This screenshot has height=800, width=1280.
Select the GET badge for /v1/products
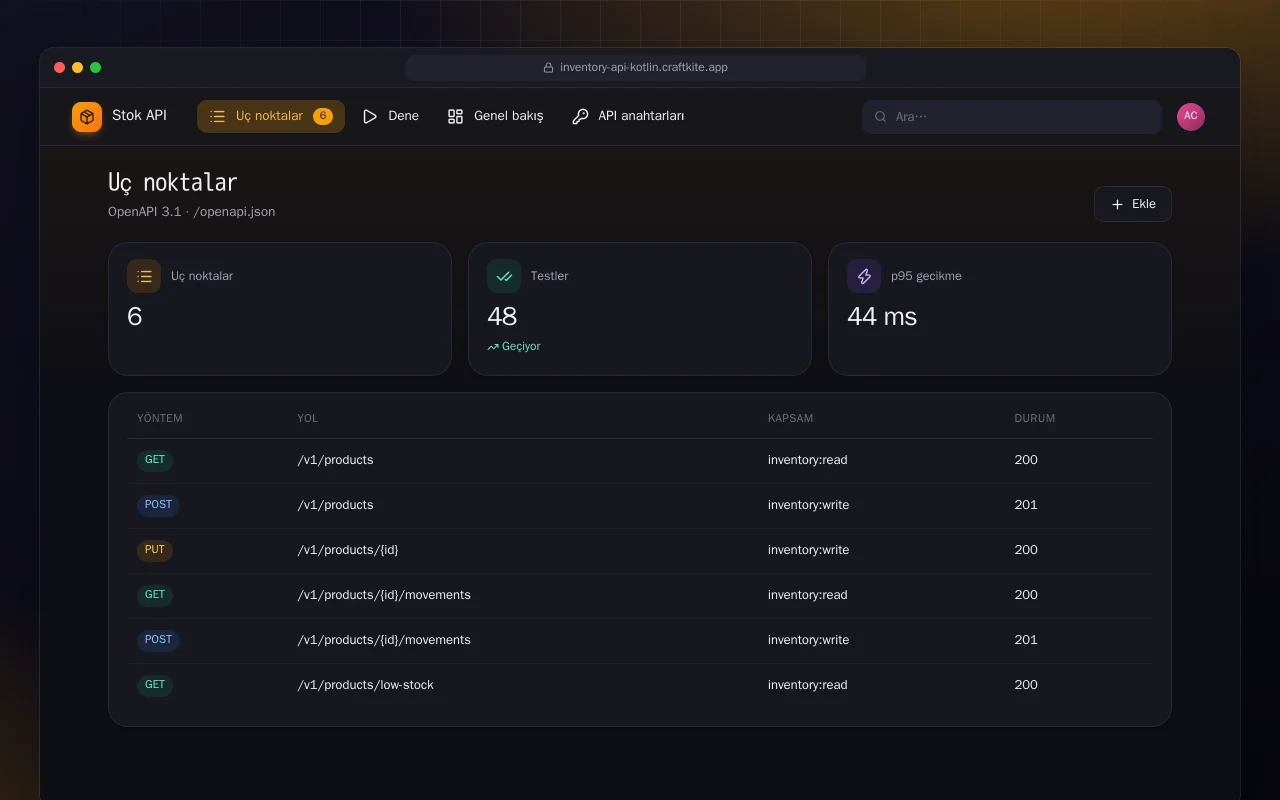[x=155, y=460]
